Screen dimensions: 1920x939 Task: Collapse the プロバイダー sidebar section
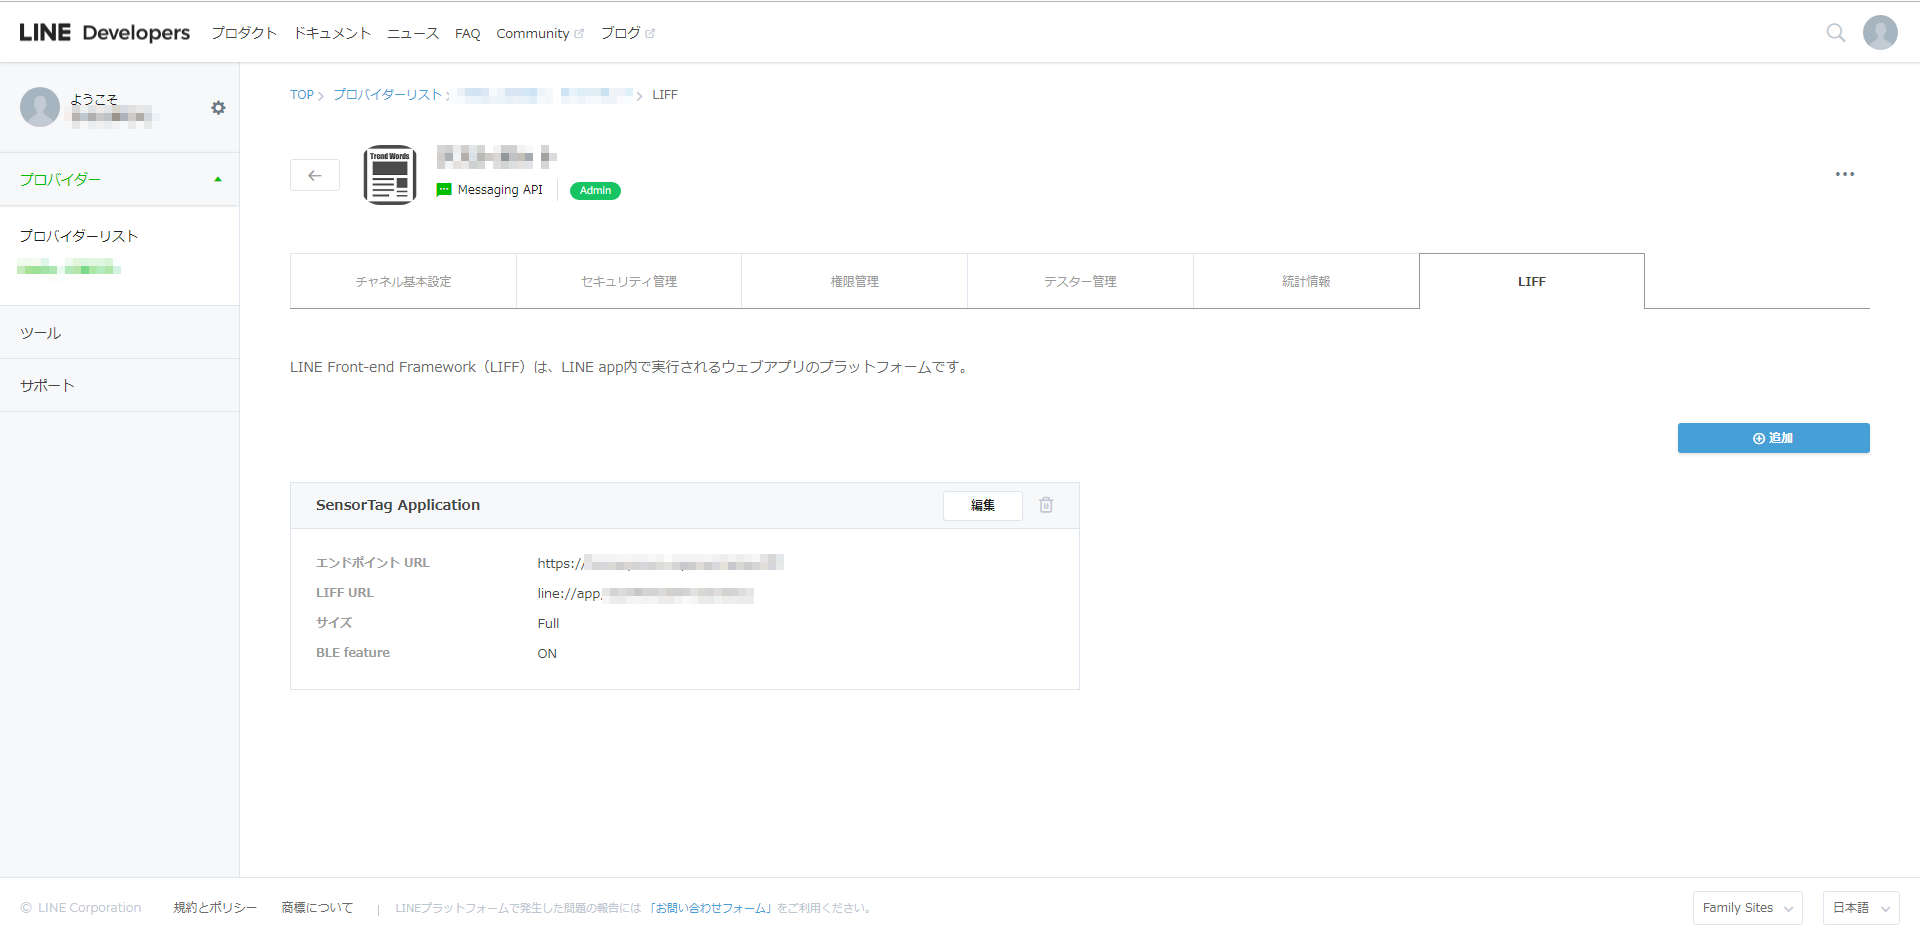point(120,180)
